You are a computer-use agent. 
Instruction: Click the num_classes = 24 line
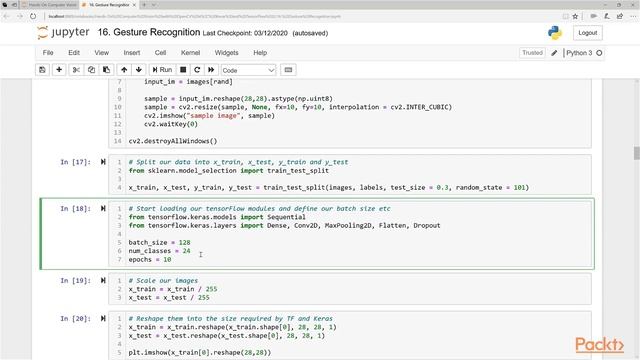159,251
